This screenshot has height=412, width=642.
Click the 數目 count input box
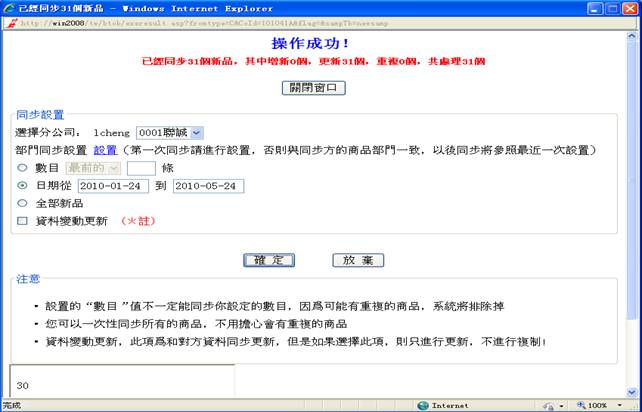[141, 168]
